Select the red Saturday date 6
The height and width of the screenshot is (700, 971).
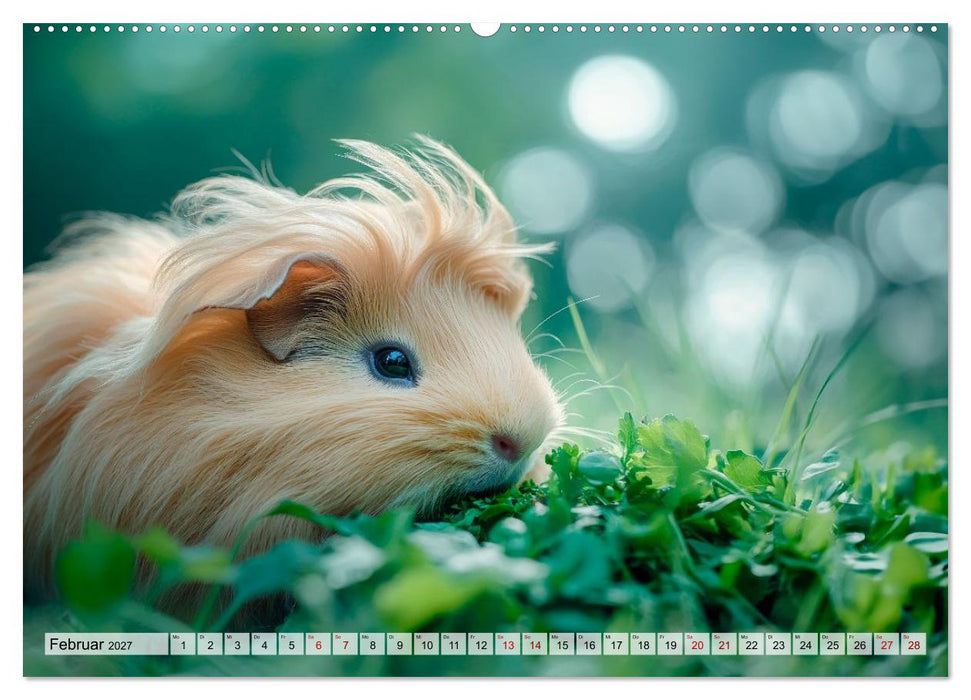click(318, 644)
